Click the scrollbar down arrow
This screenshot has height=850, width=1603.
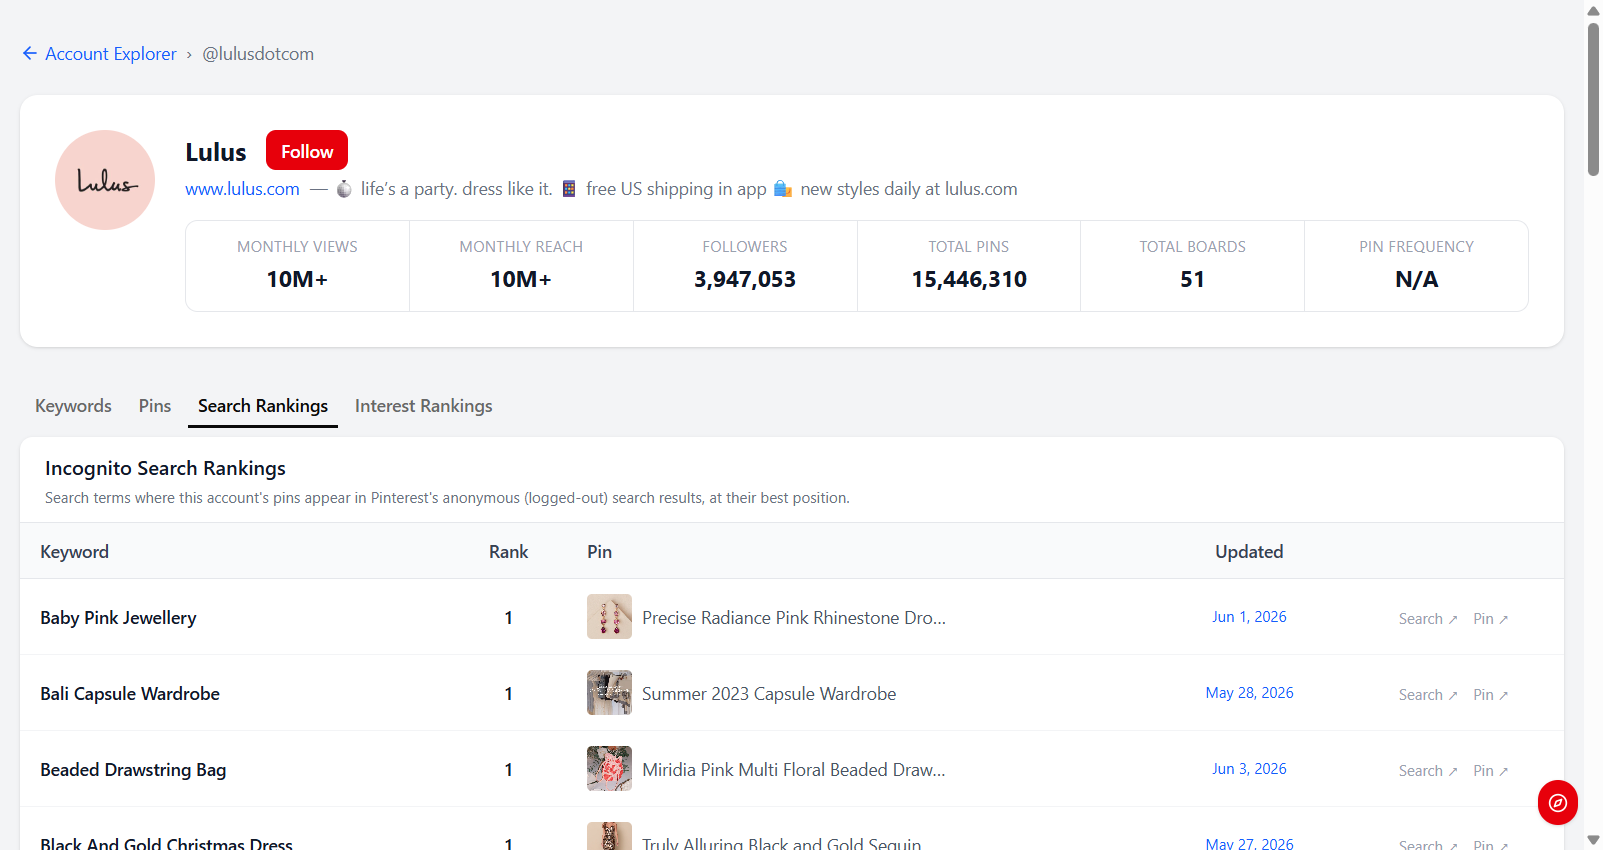[x=1593, y=840]
